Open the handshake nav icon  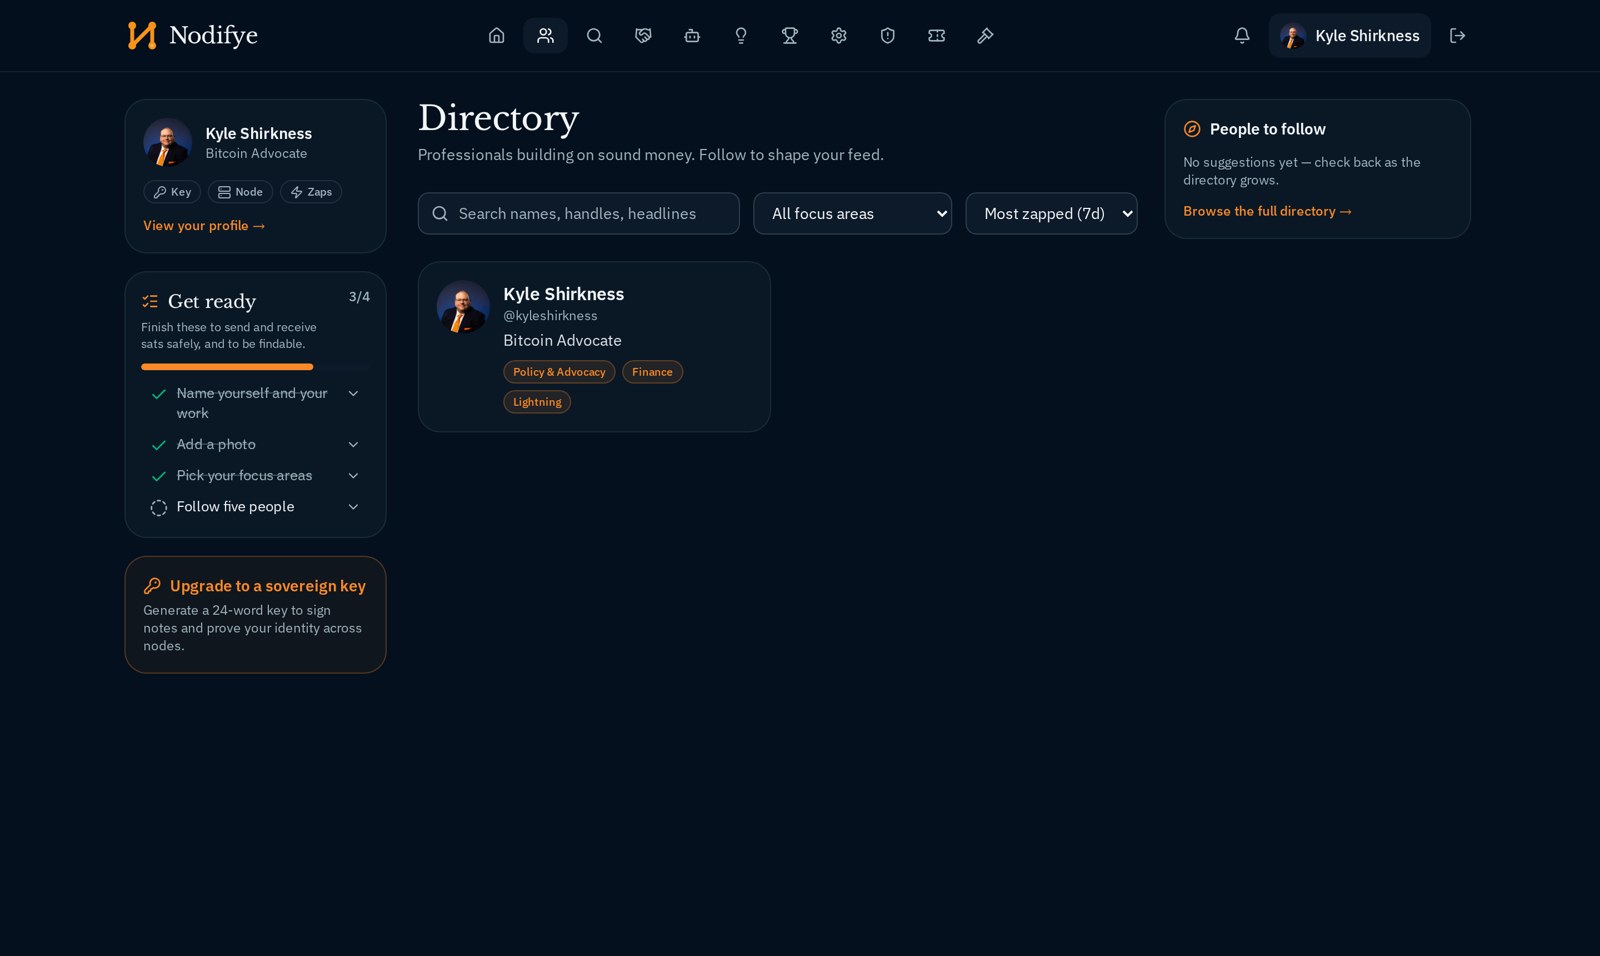[x=643, y=36]
